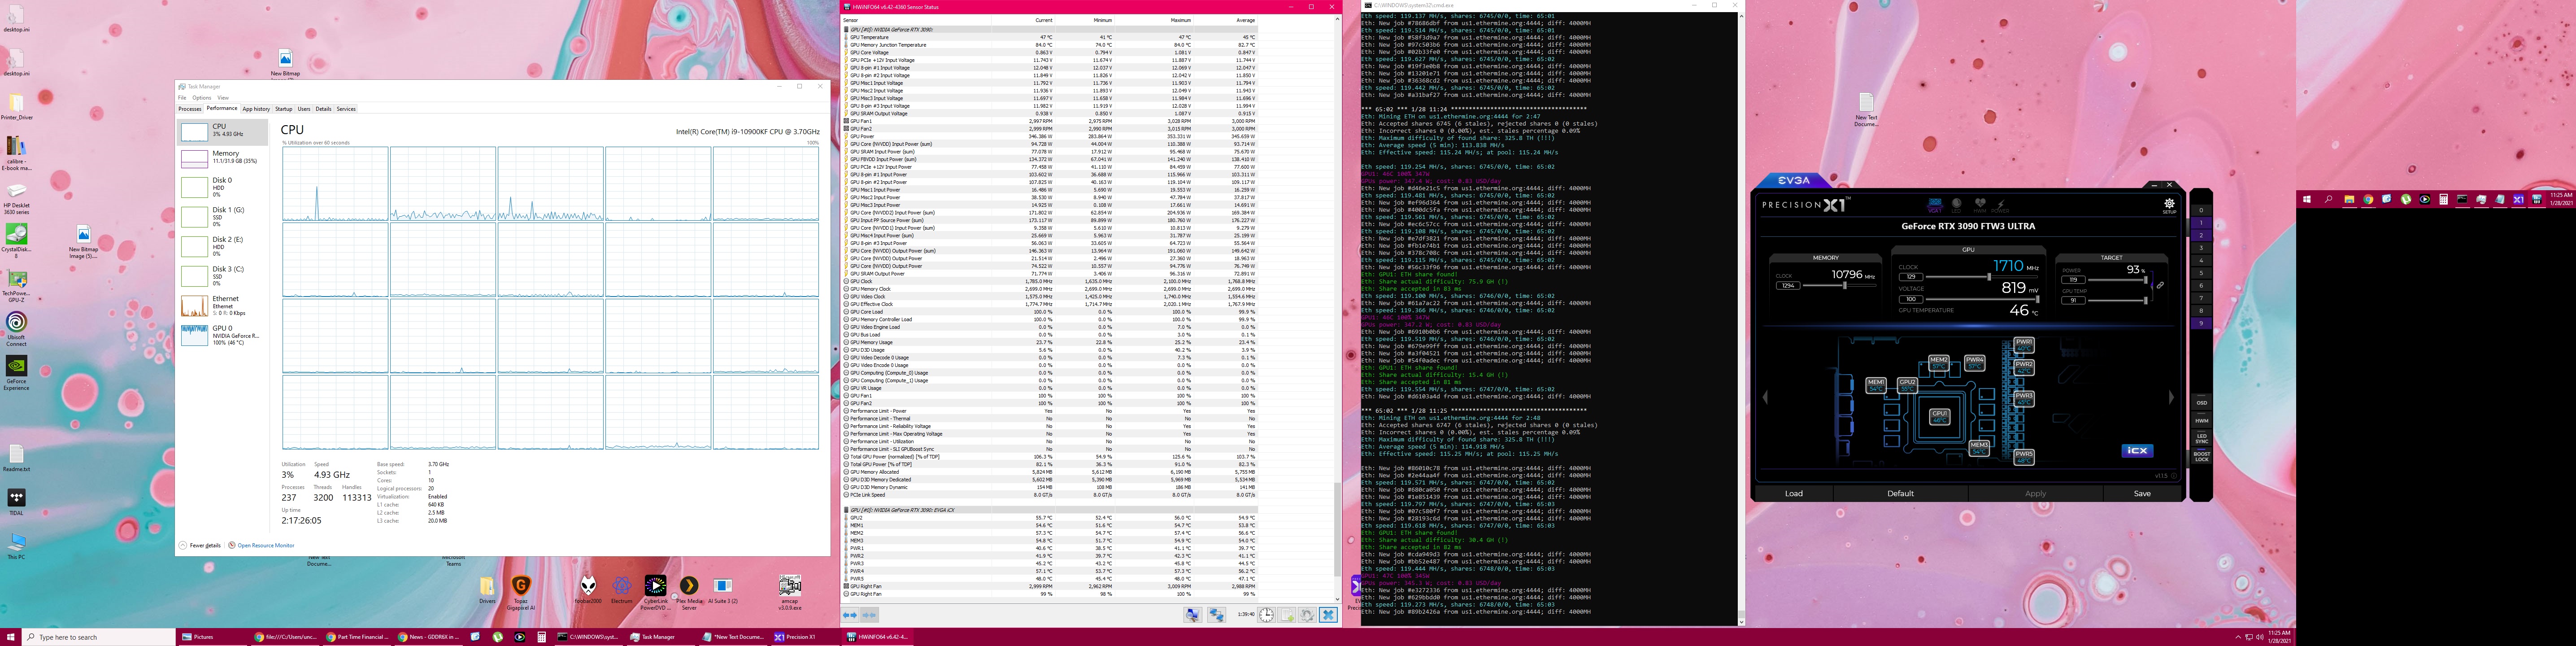
Task: Open LED section in Precision X1
Action: [x=1956, y=205]
